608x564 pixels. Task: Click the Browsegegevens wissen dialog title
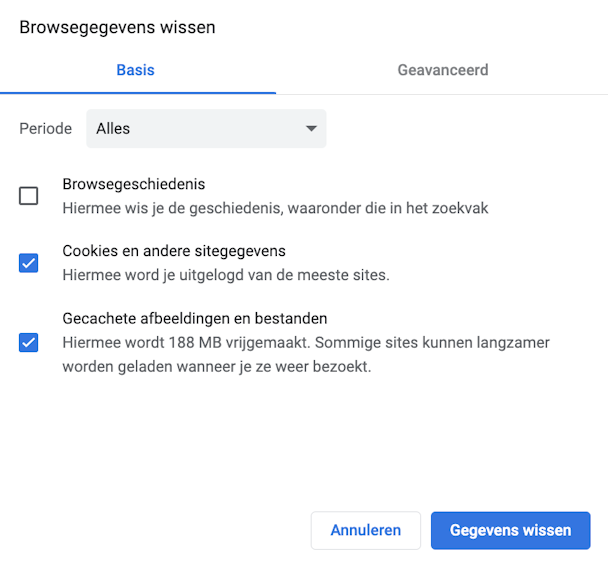coord(117,28)
